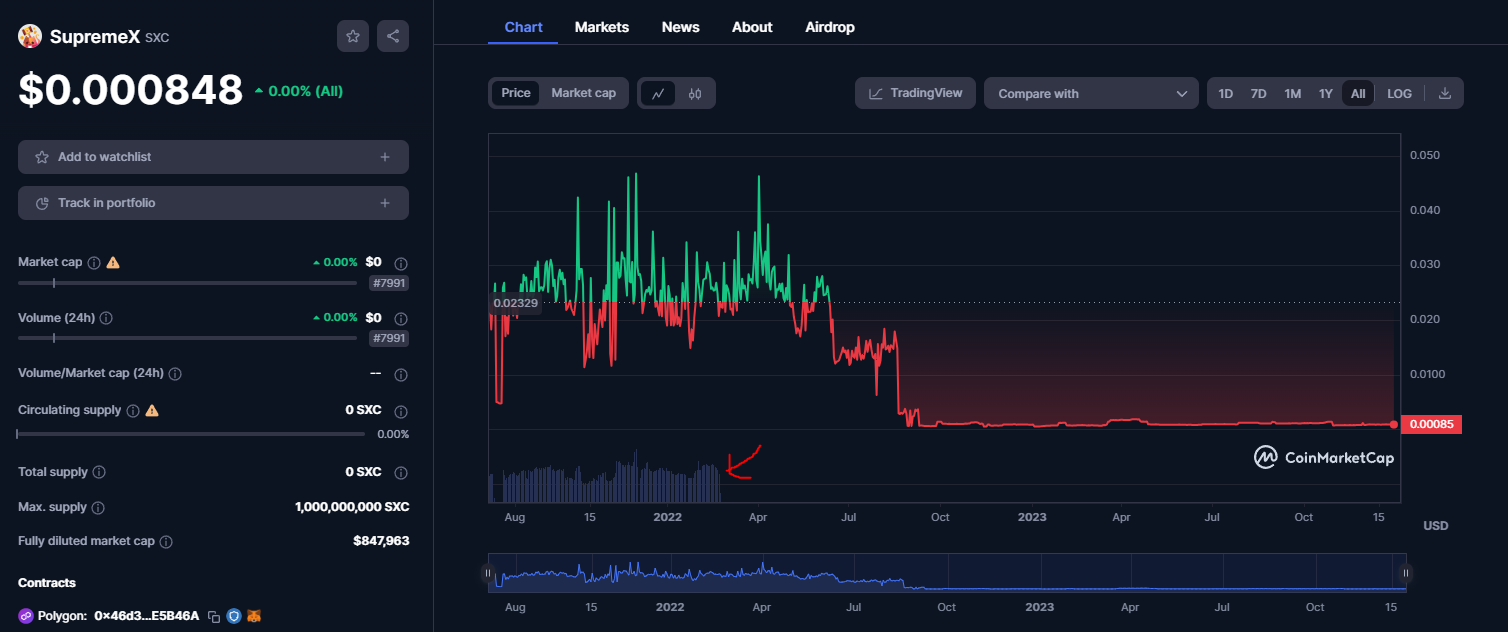Set chart range to 1M
The width and height of the screenshot is (1508, 632).
click(x=1292, y=93)
